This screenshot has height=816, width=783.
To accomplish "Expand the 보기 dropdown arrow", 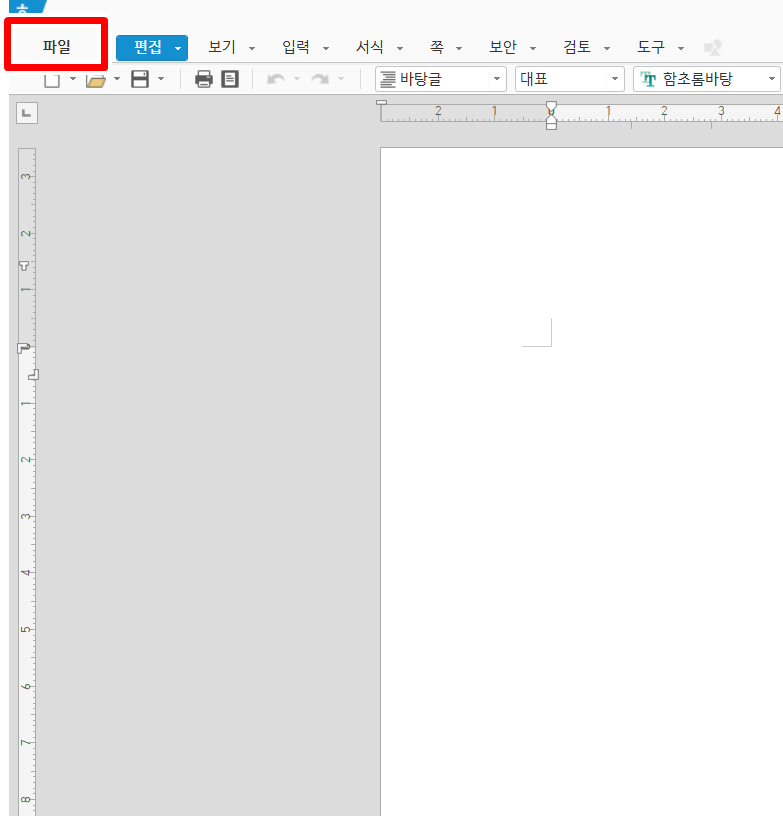I will coord(252,48).
